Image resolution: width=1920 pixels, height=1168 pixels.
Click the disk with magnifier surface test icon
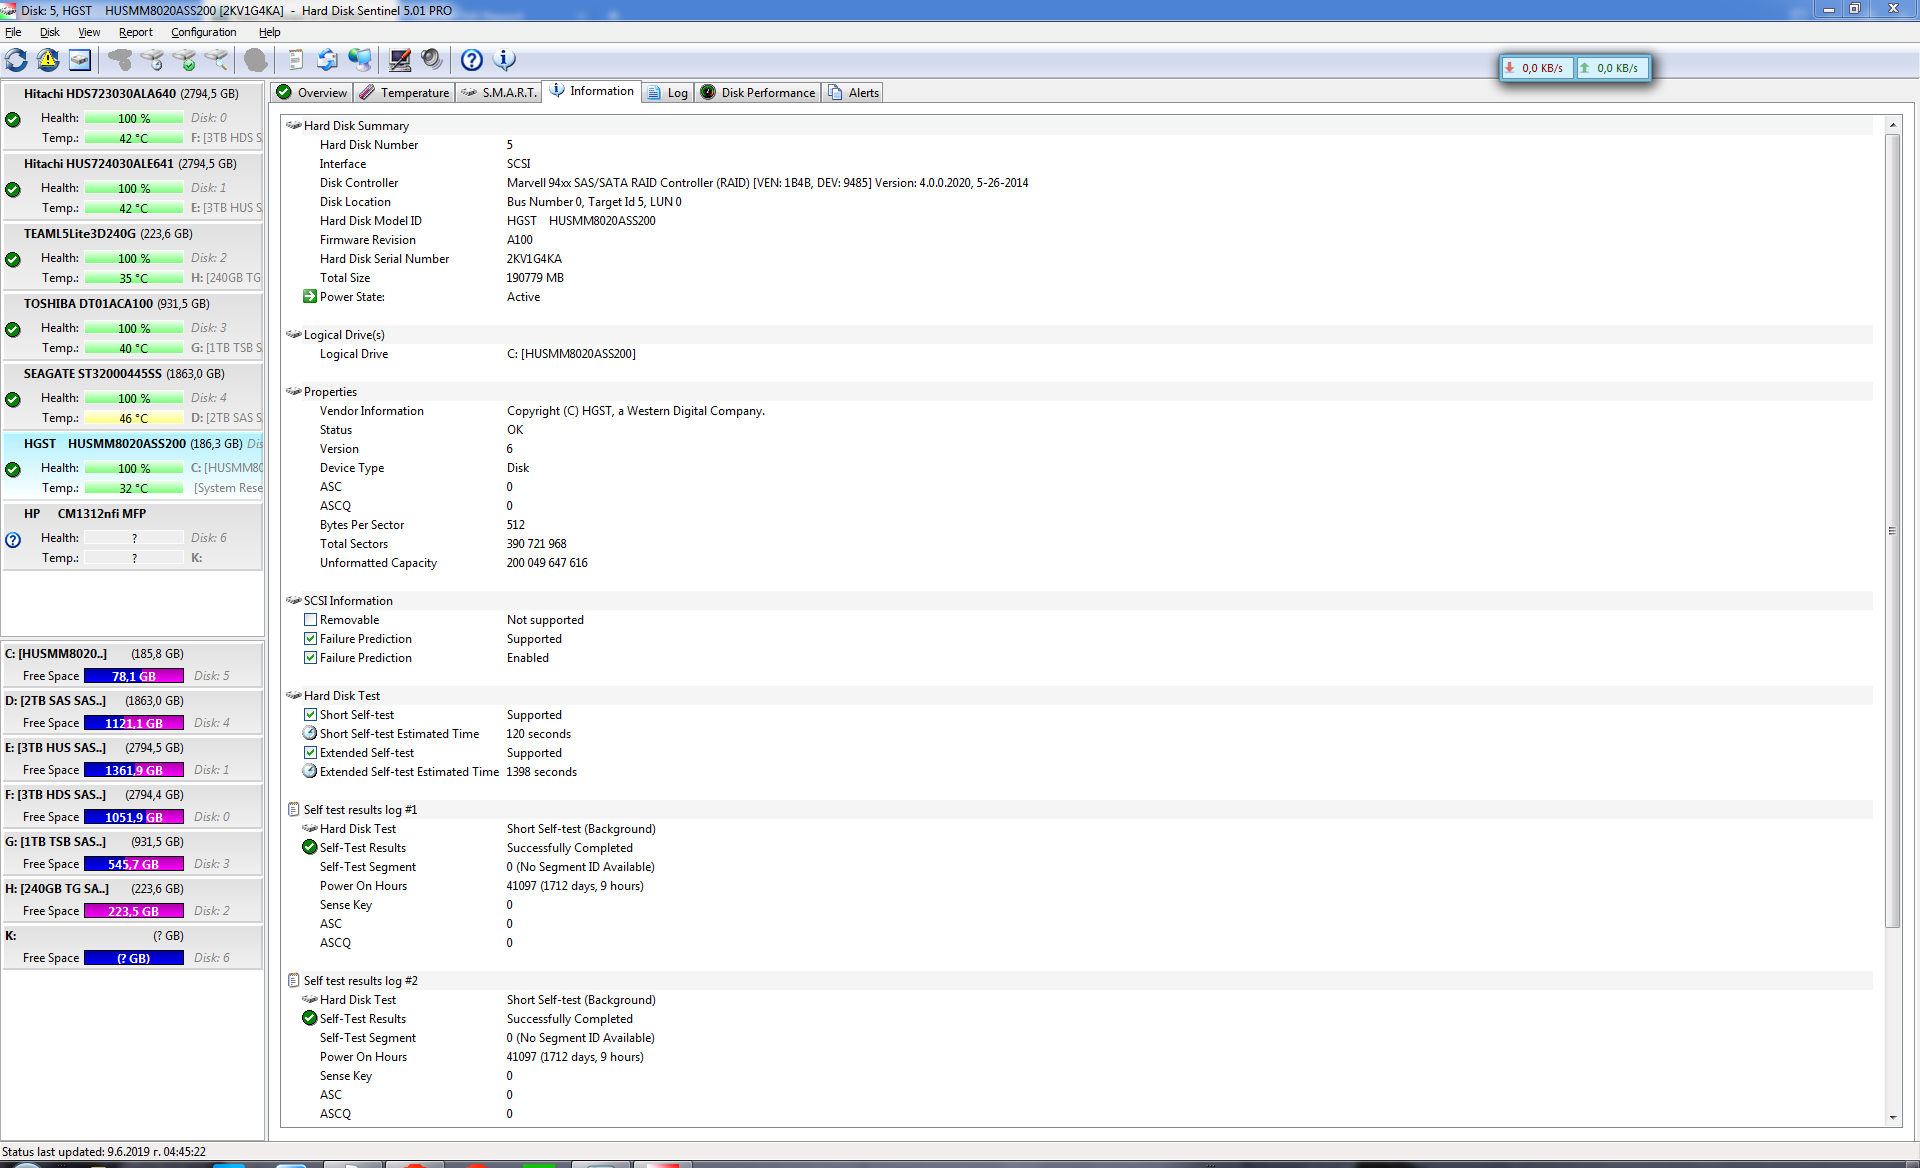(x=216, y=60)
